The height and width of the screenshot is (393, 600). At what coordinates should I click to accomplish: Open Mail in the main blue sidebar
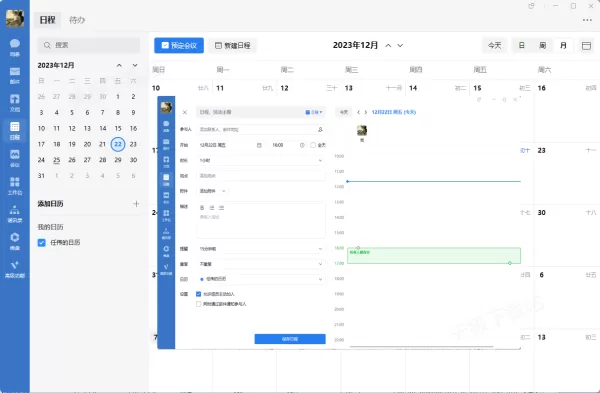click(15, 75)
